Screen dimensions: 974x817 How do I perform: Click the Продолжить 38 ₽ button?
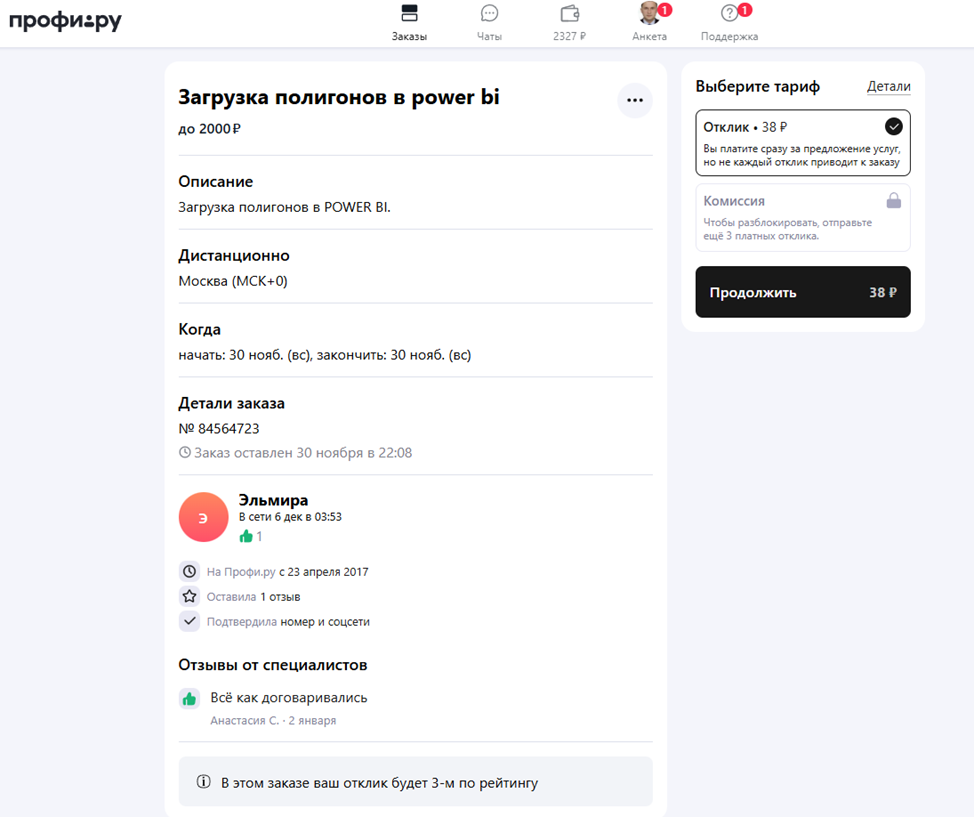pos(803,292)
